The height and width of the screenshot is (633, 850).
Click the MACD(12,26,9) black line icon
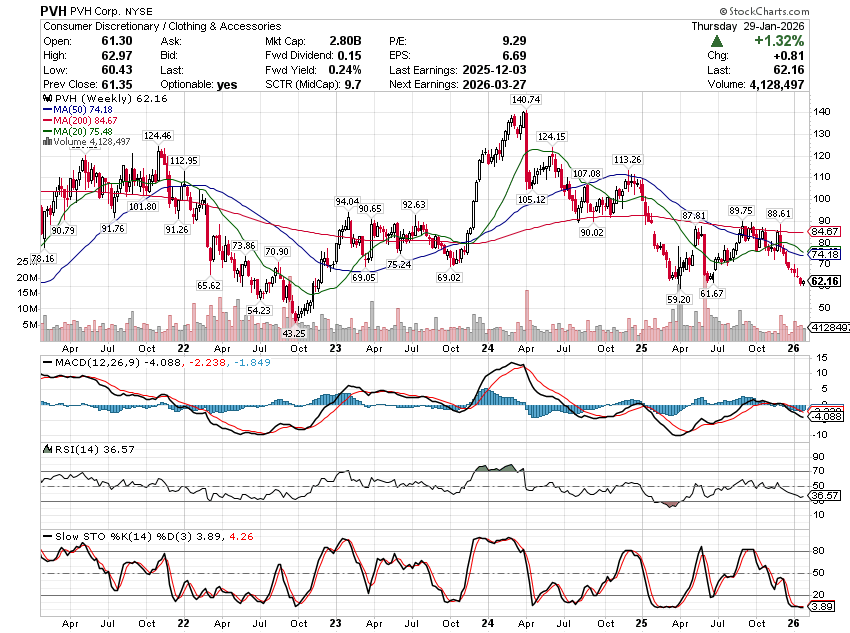tap(46, 360)
